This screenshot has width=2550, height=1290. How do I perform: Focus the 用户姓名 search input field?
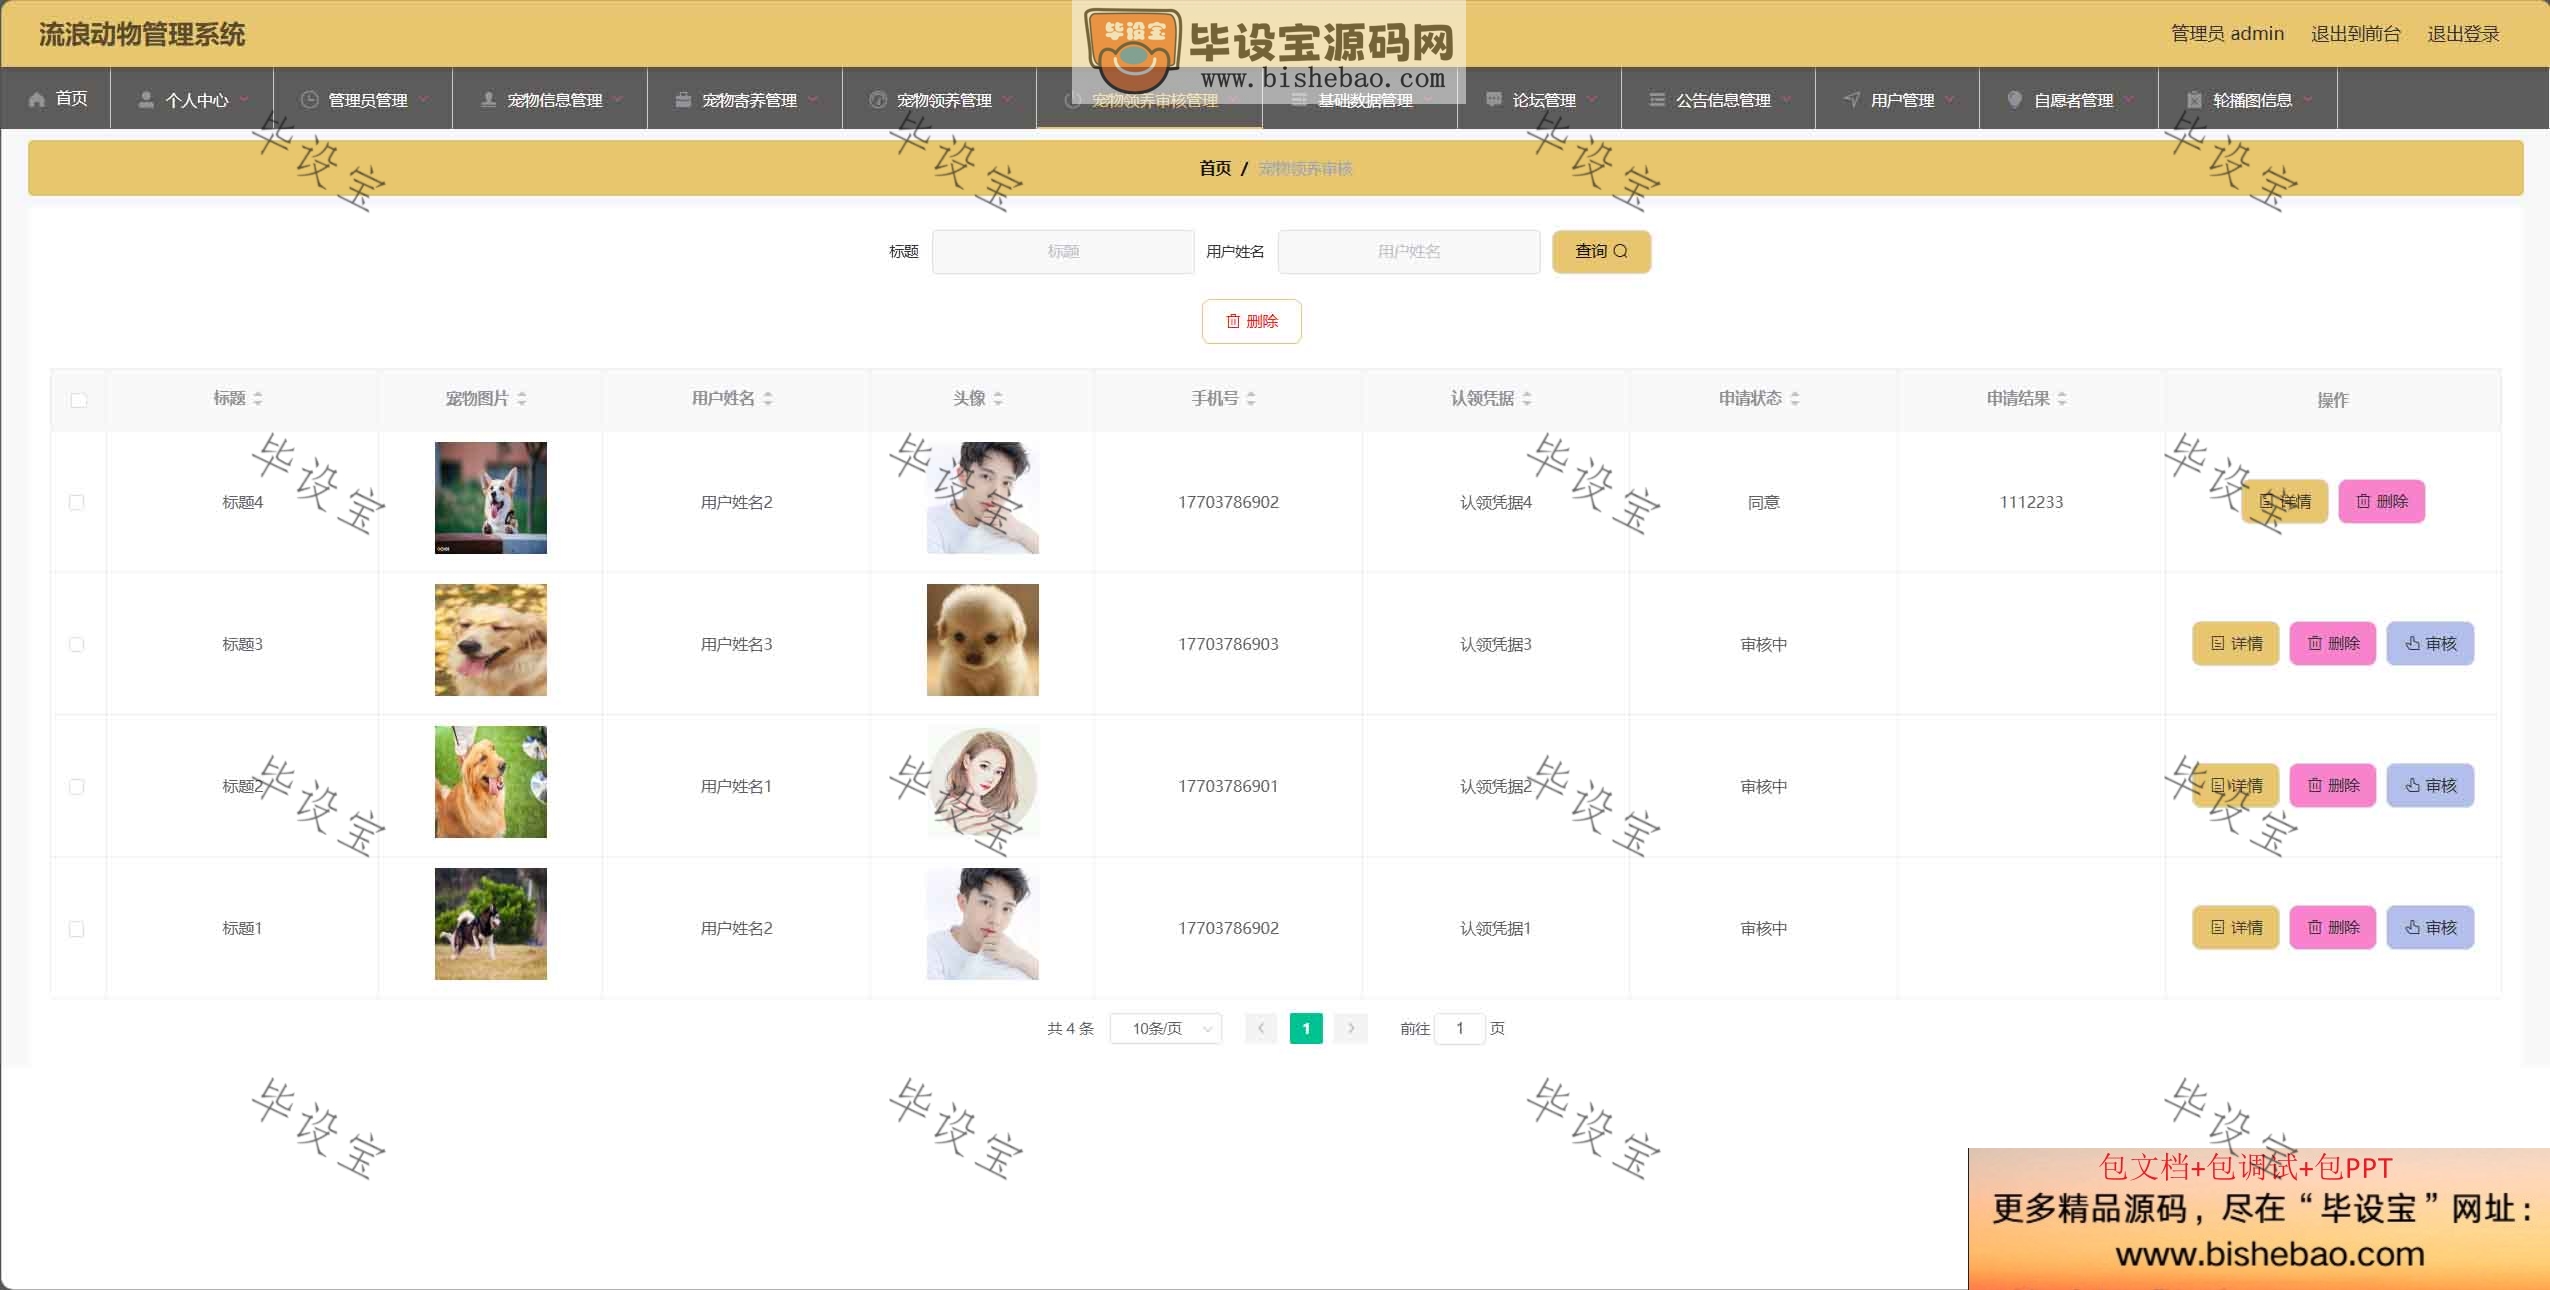[x=1409, y=251]
